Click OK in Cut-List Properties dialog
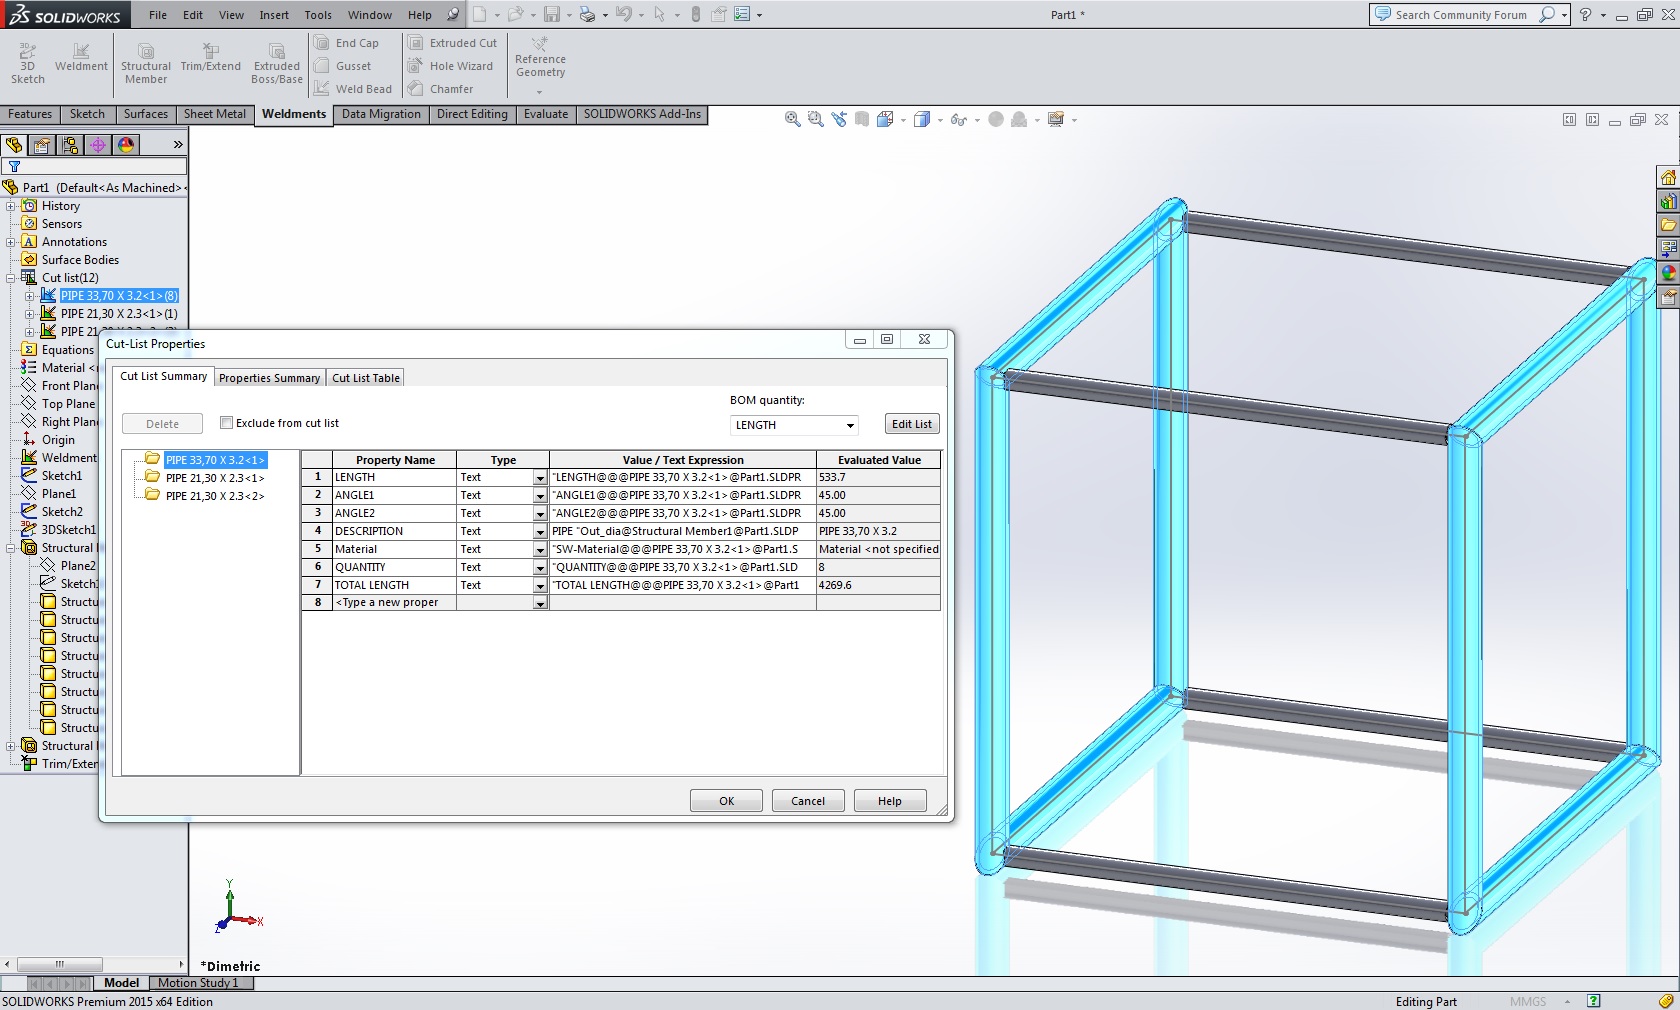Viewport: 1680px width, 1010px height. [x=726, y=801]
